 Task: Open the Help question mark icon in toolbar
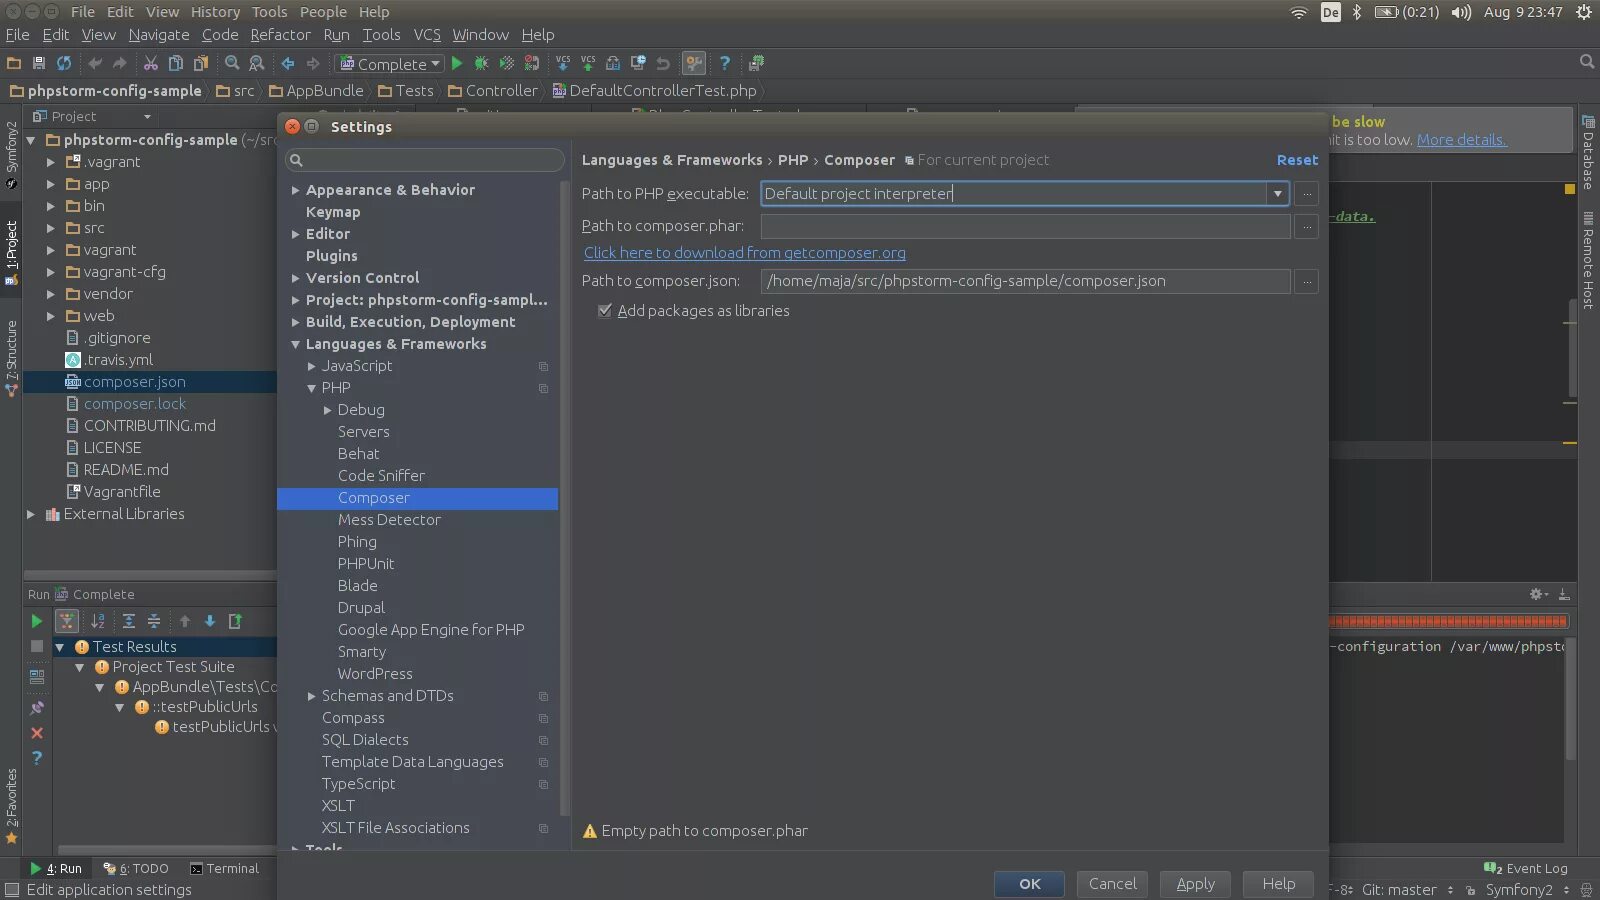[725, 63]
